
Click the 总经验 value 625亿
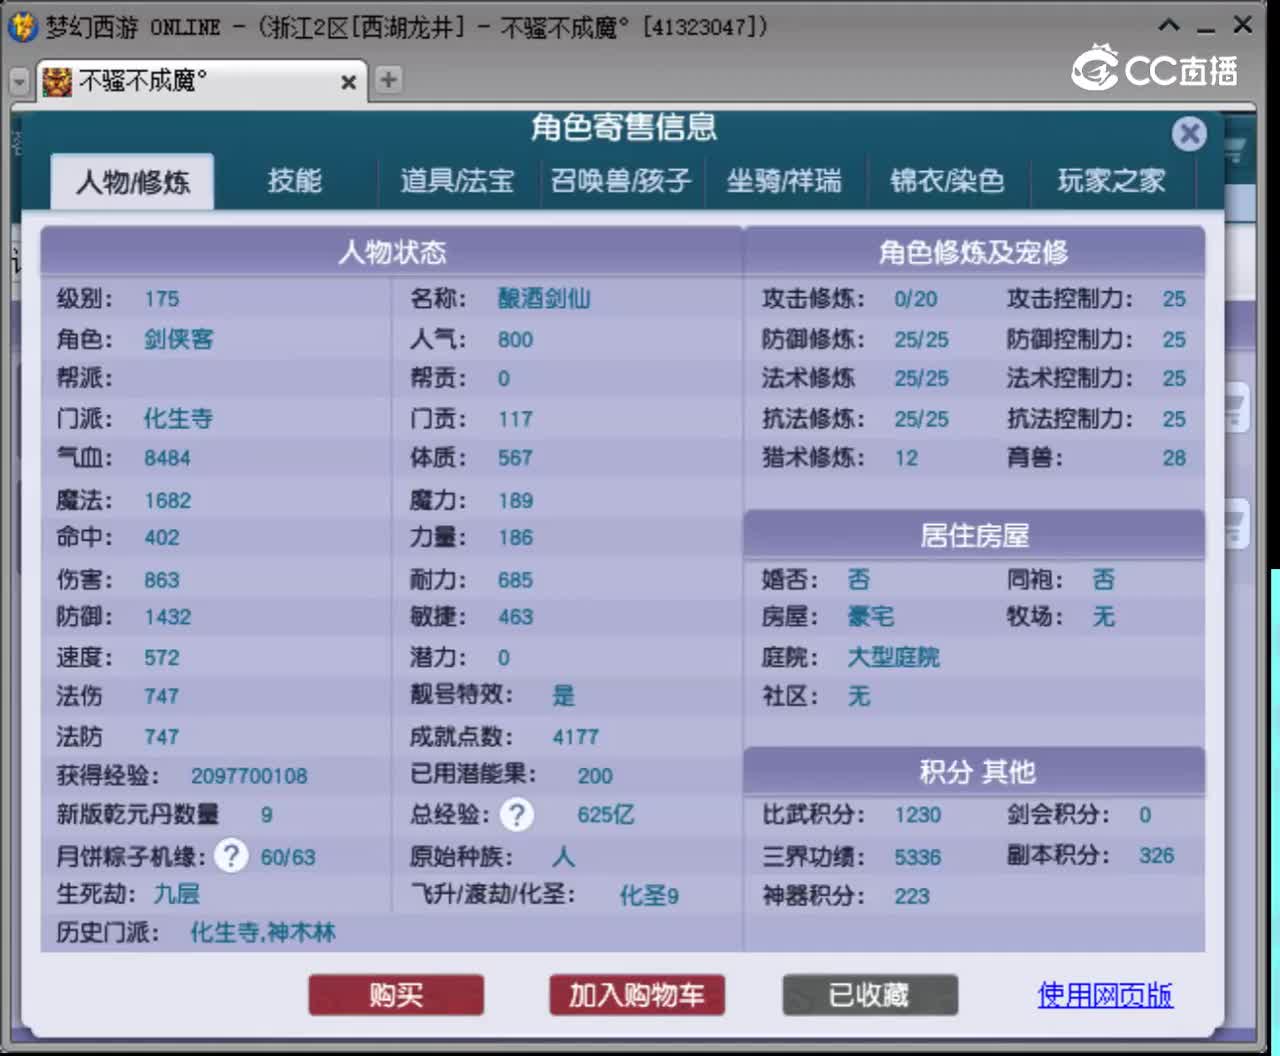coord(606,815)
